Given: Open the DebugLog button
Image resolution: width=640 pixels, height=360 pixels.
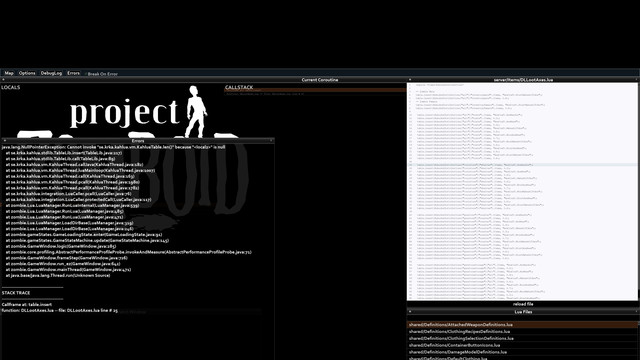Looking at the screenshot, I should (x=51, y=73).
